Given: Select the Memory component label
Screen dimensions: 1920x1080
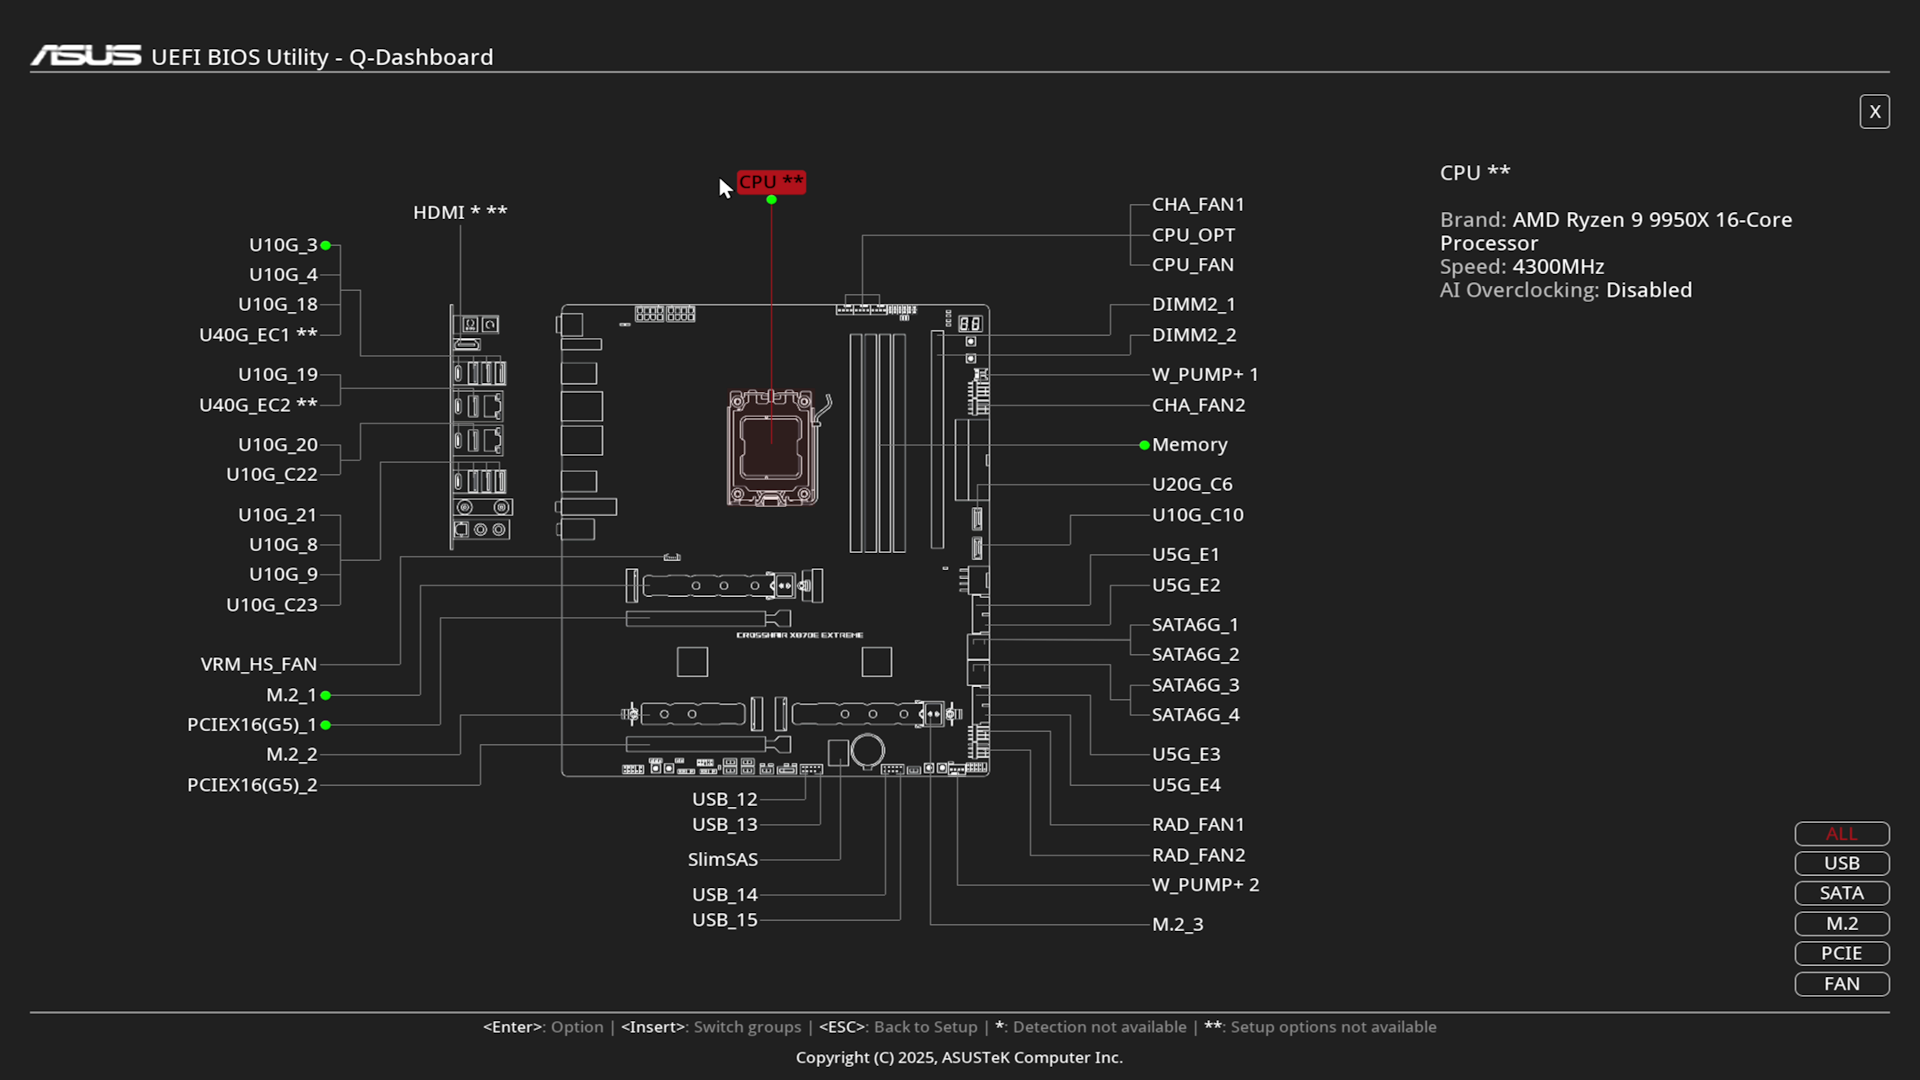Looking at the screenshot, I should pos(1189,445).
